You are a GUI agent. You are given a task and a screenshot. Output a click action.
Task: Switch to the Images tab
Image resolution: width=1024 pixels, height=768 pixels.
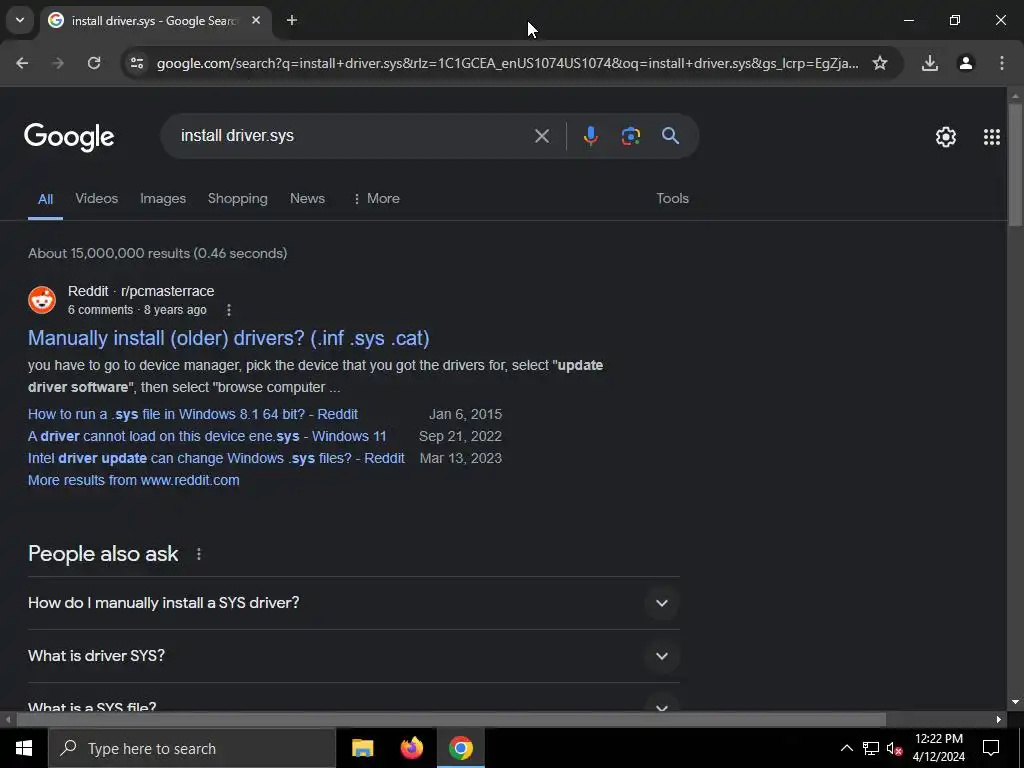(x=163, y=199)
